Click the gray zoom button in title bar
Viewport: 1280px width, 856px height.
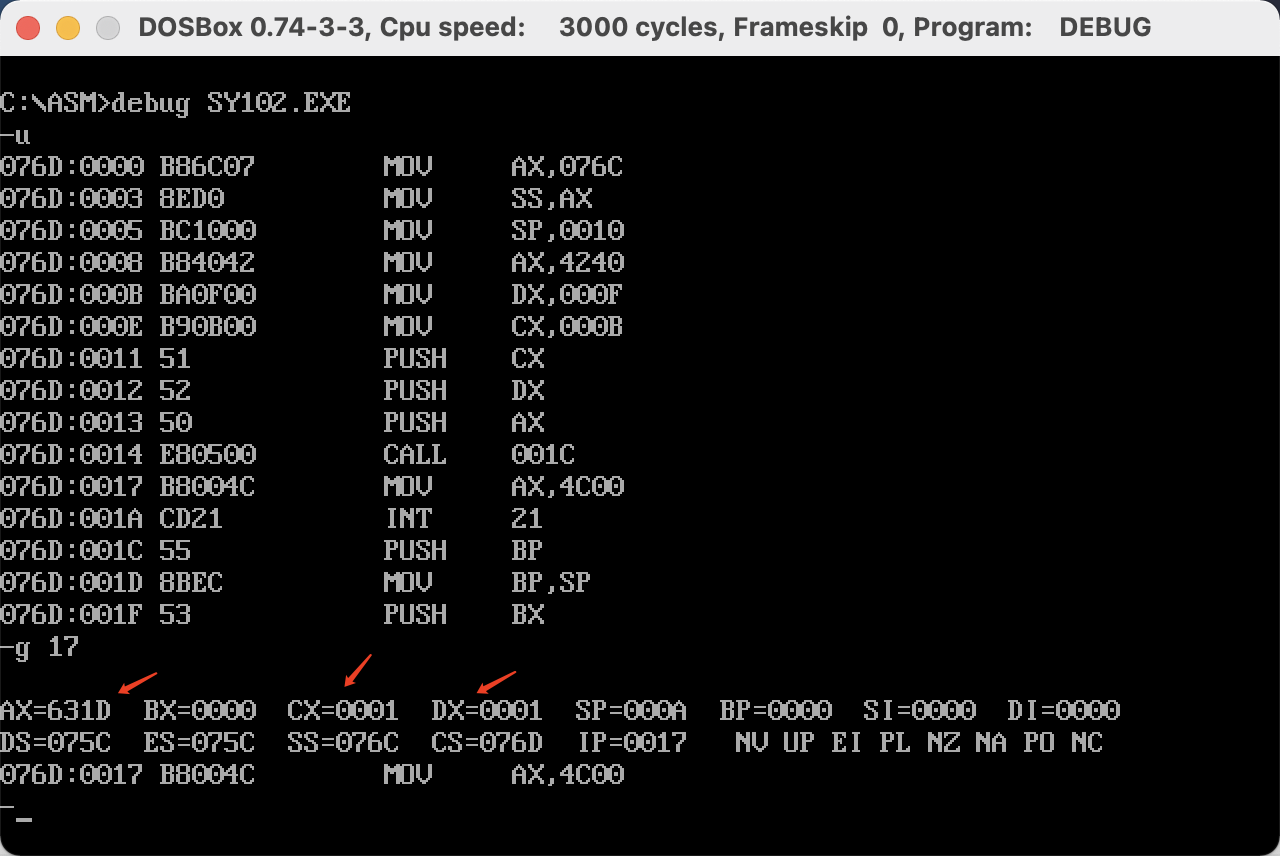[x=108, y=27]
